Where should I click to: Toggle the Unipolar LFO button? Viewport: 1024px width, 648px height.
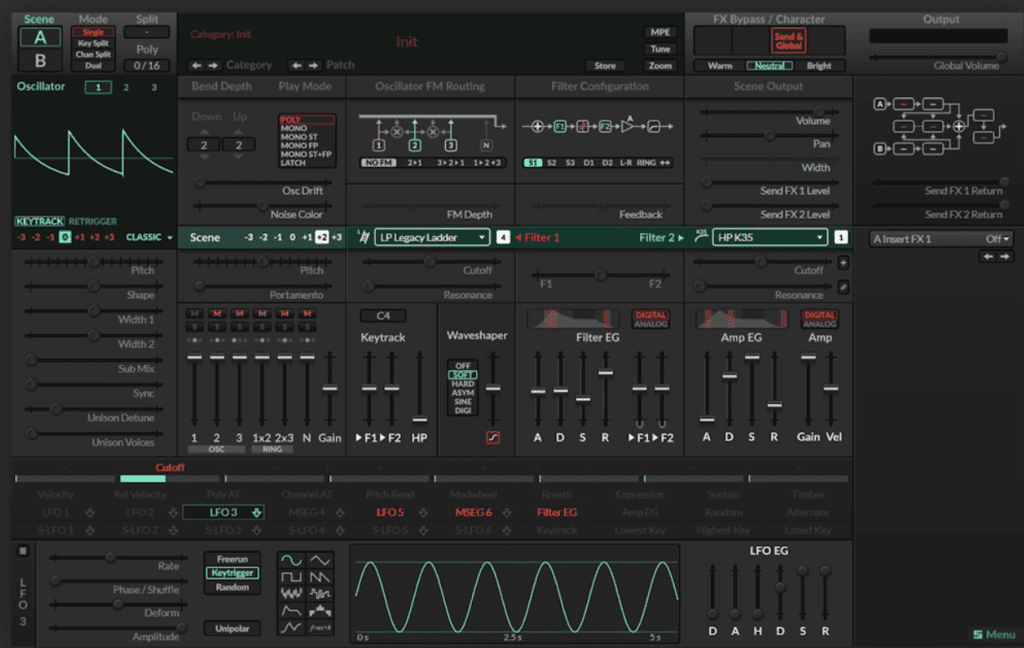(231, 629)
